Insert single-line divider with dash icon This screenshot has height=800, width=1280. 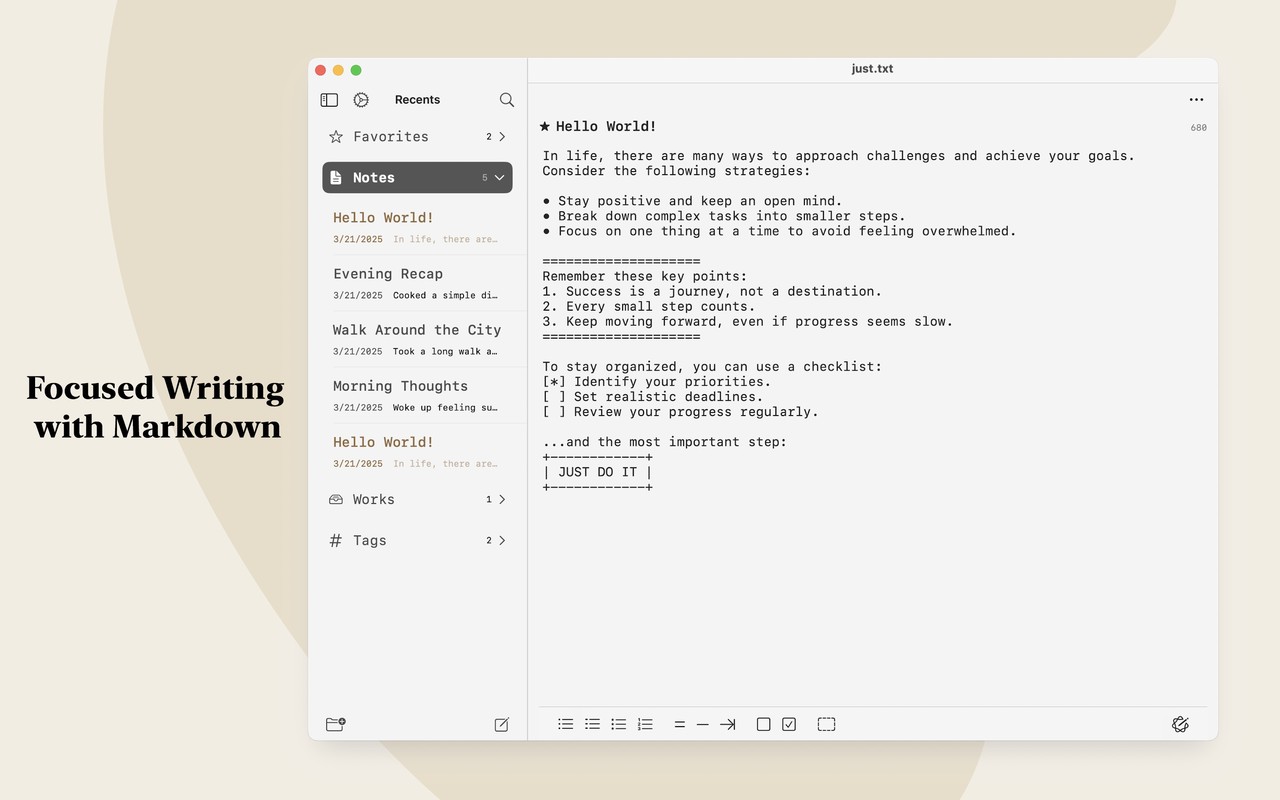(703, 724)
